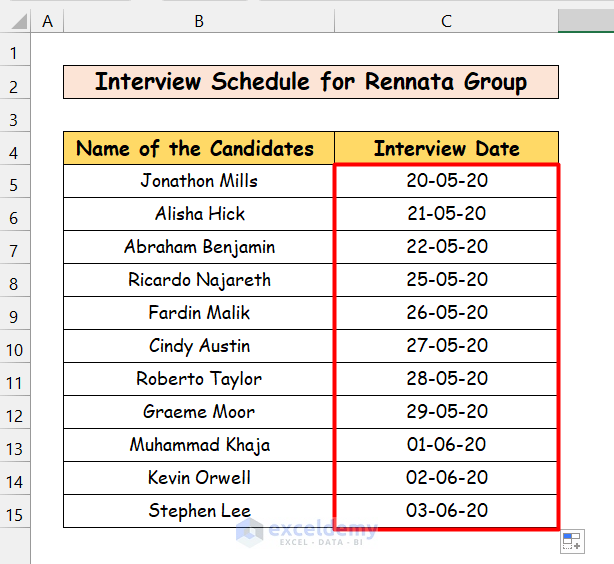Screen dimensions: 614x564
Task: Select the cell containing 20-05-20
Action: point(446,181)
